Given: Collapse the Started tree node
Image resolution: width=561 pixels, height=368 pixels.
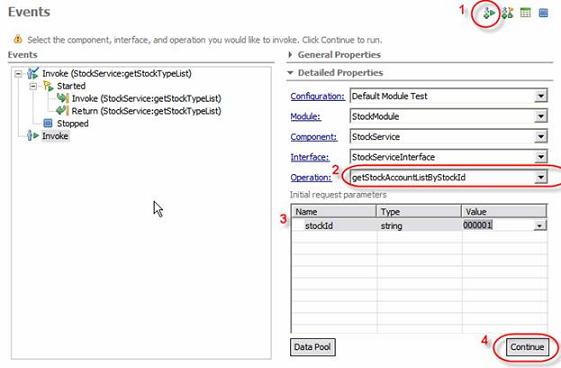Looking at the screenshot, I should 33,86.
